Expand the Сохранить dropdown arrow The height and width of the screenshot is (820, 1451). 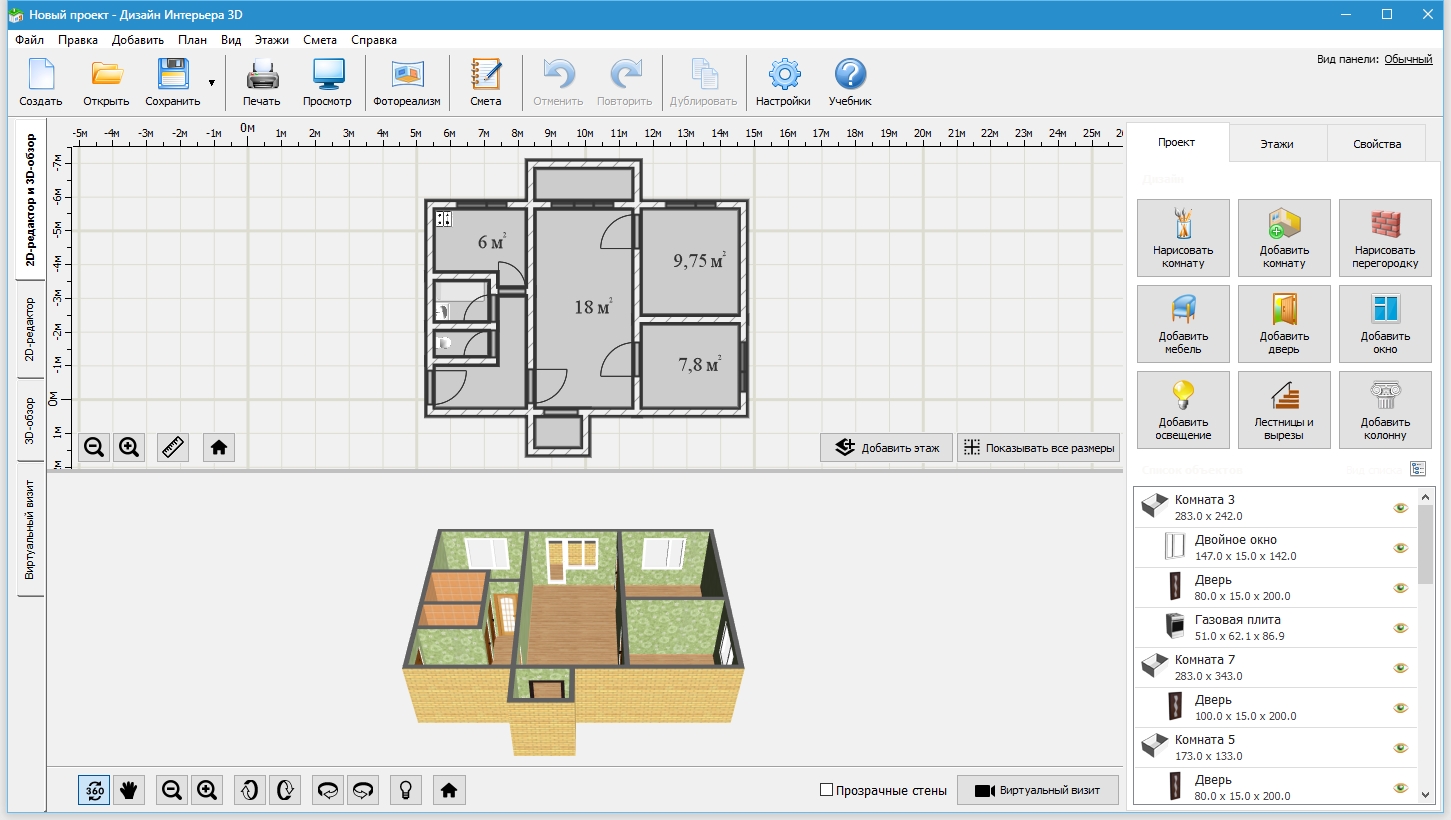click(x=211, y=83)
